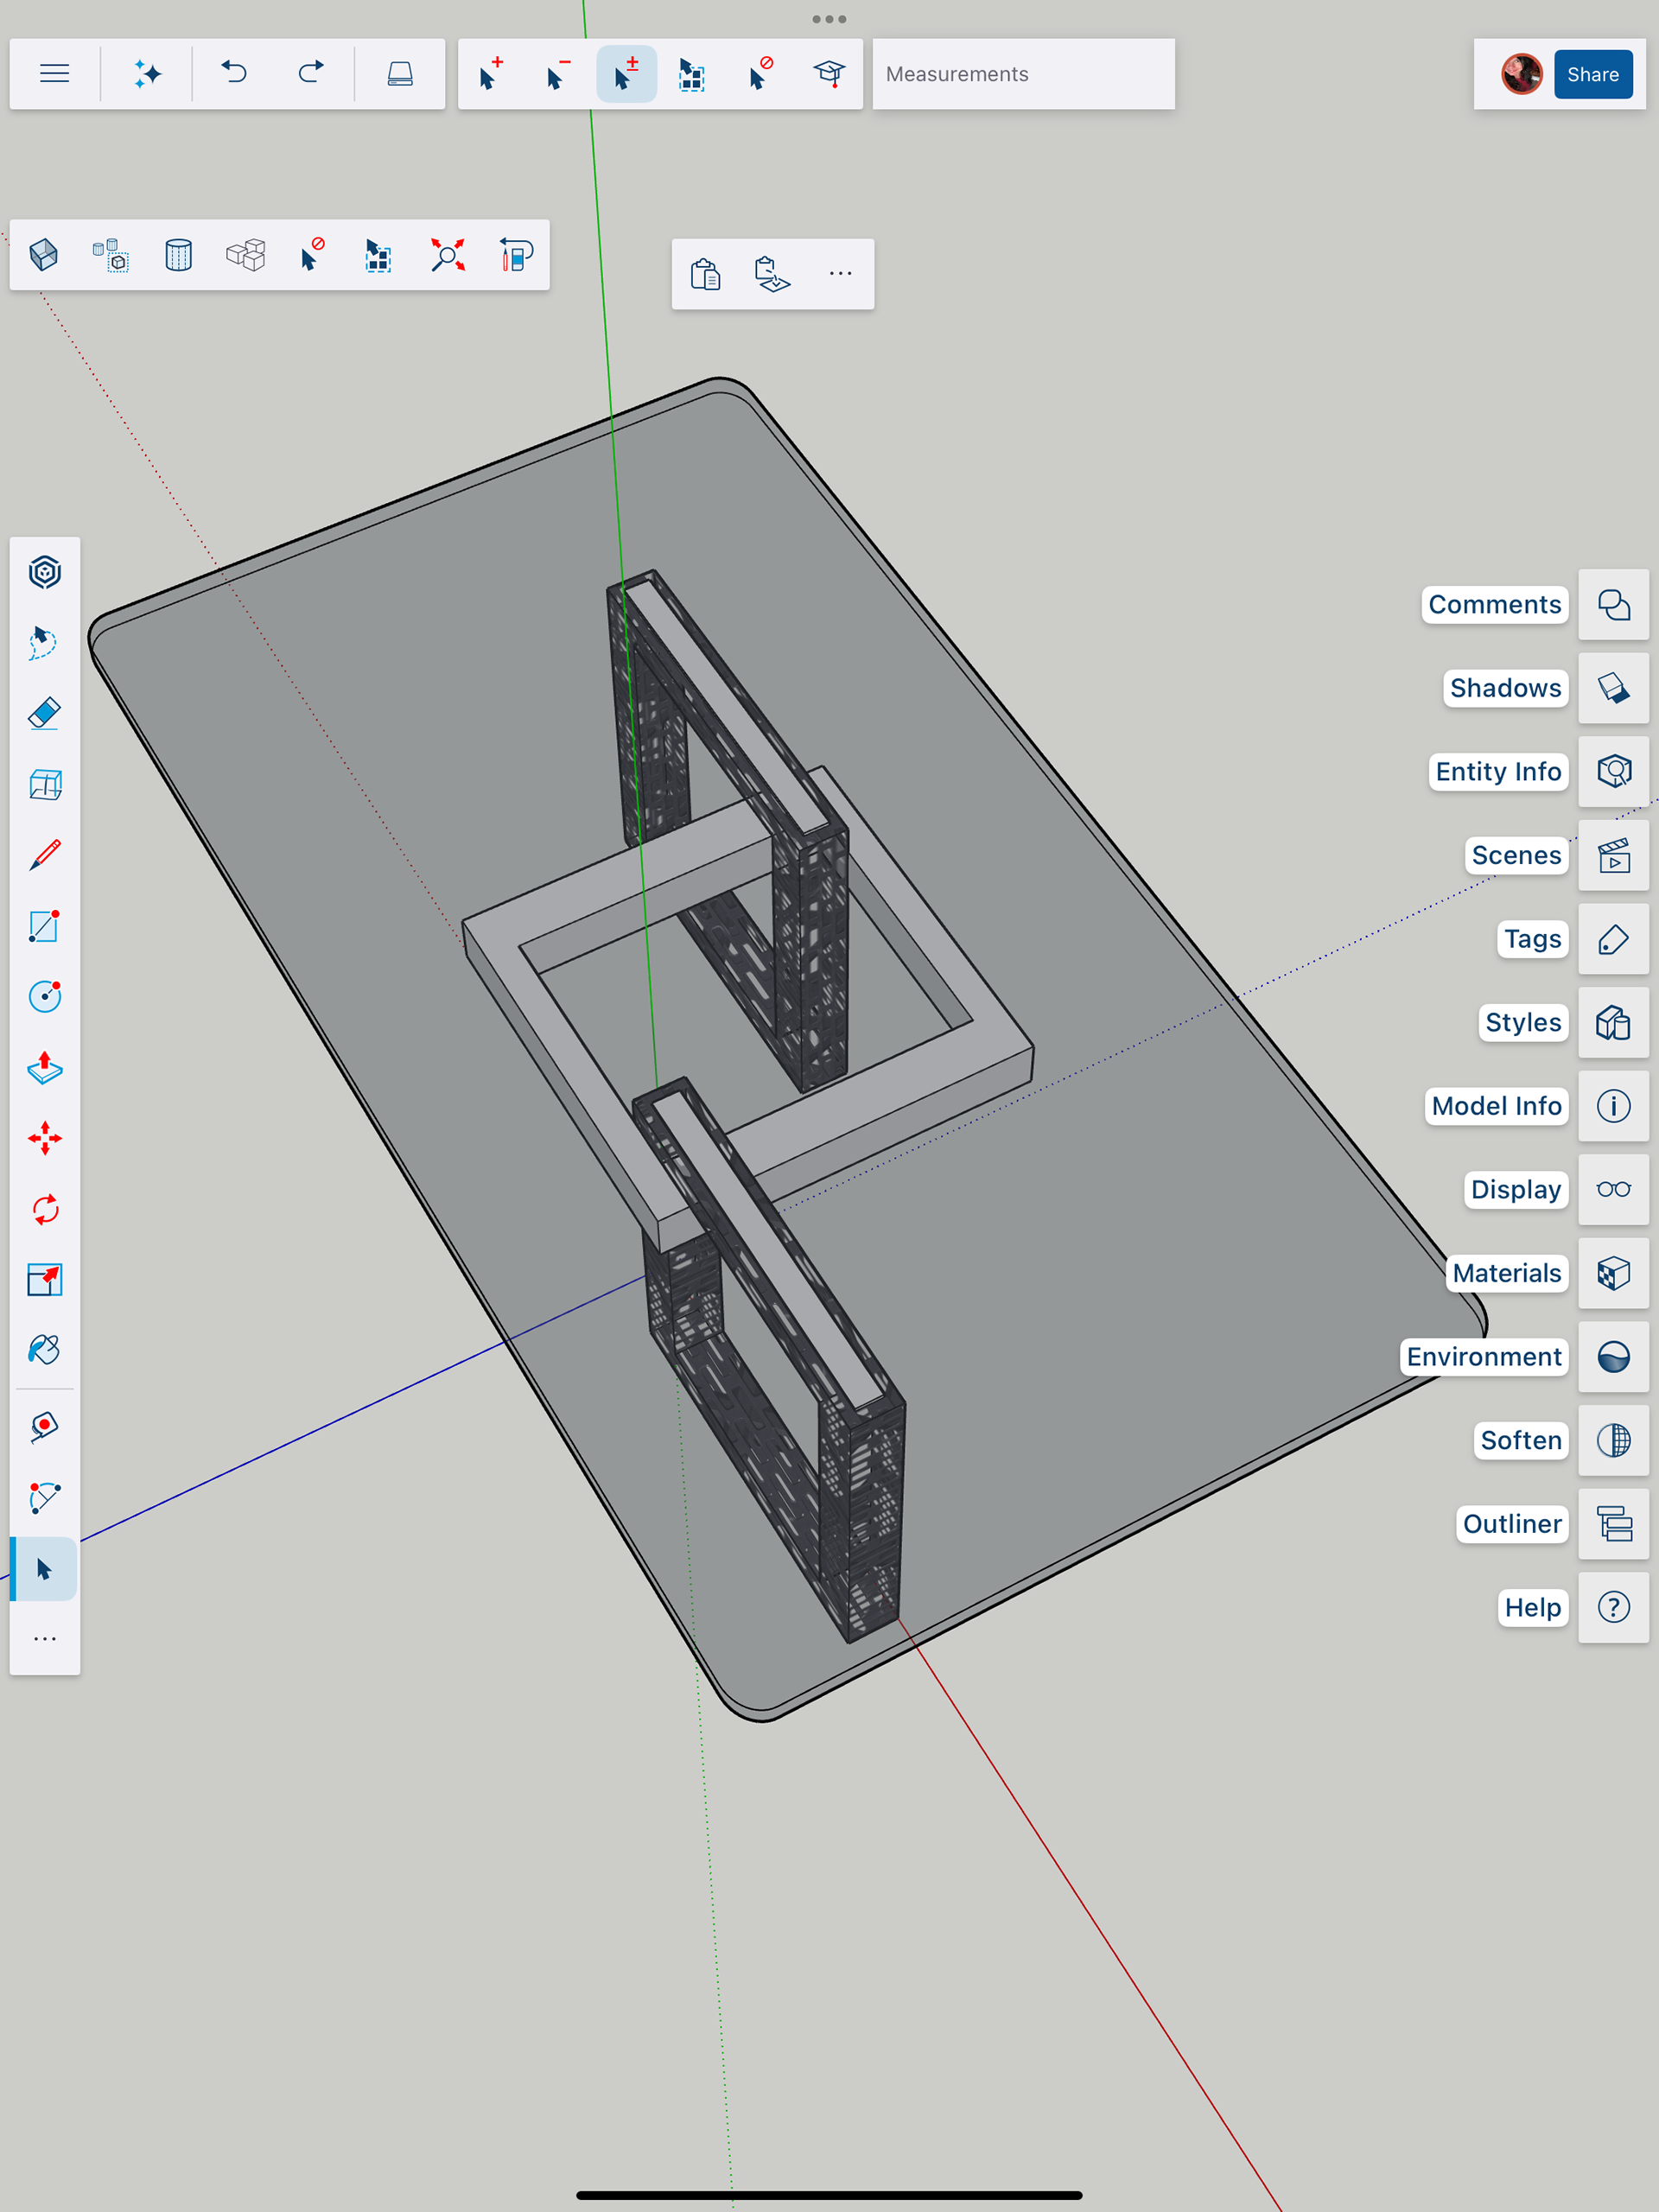The height and width of the screenshot is (2212, 1659).
Task: Enable add-to-selection mode
Action: [x=490, y=74]
